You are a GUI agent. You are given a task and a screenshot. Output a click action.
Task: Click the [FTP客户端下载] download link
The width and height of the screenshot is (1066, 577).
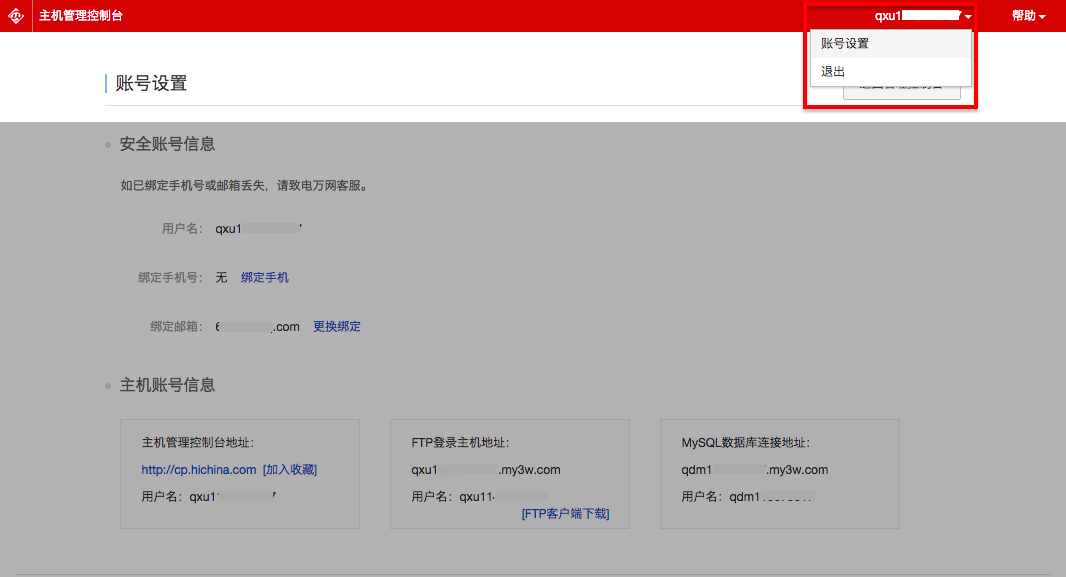(x=565, y=514)
